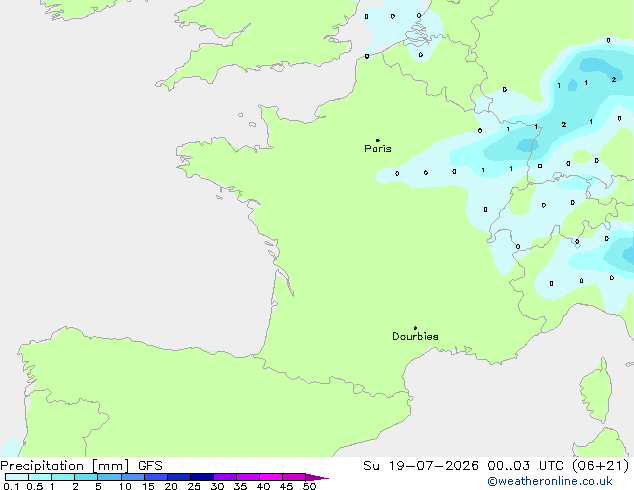Click the 50 legend value

pos(309,486)
